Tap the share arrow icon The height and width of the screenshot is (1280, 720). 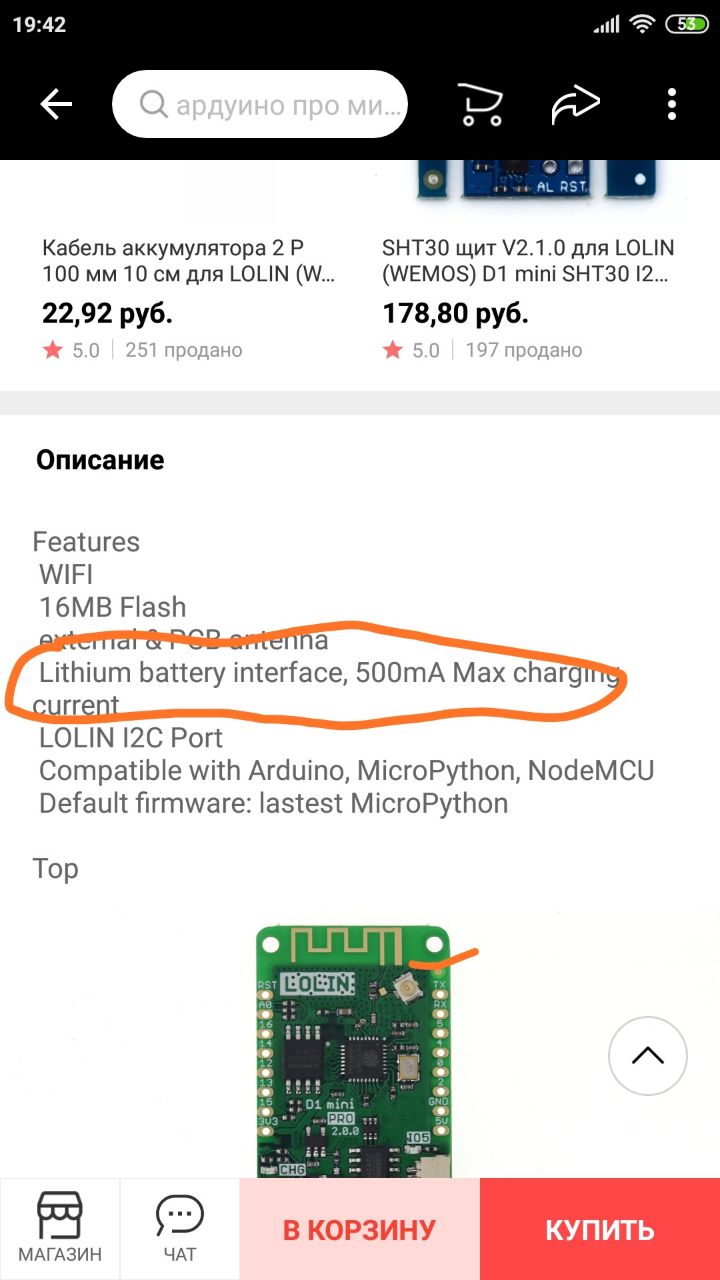click(575, 104)
